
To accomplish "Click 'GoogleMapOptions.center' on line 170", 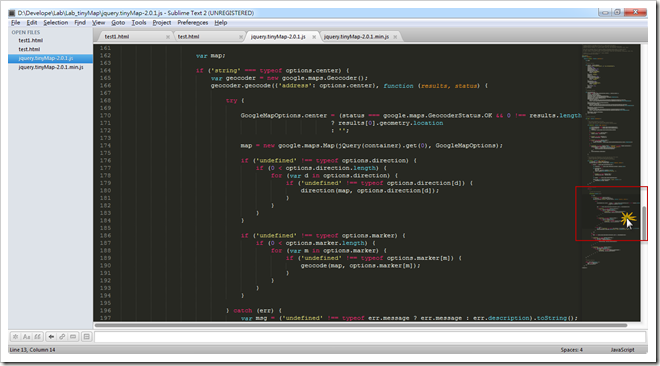I will pos(284,116).
